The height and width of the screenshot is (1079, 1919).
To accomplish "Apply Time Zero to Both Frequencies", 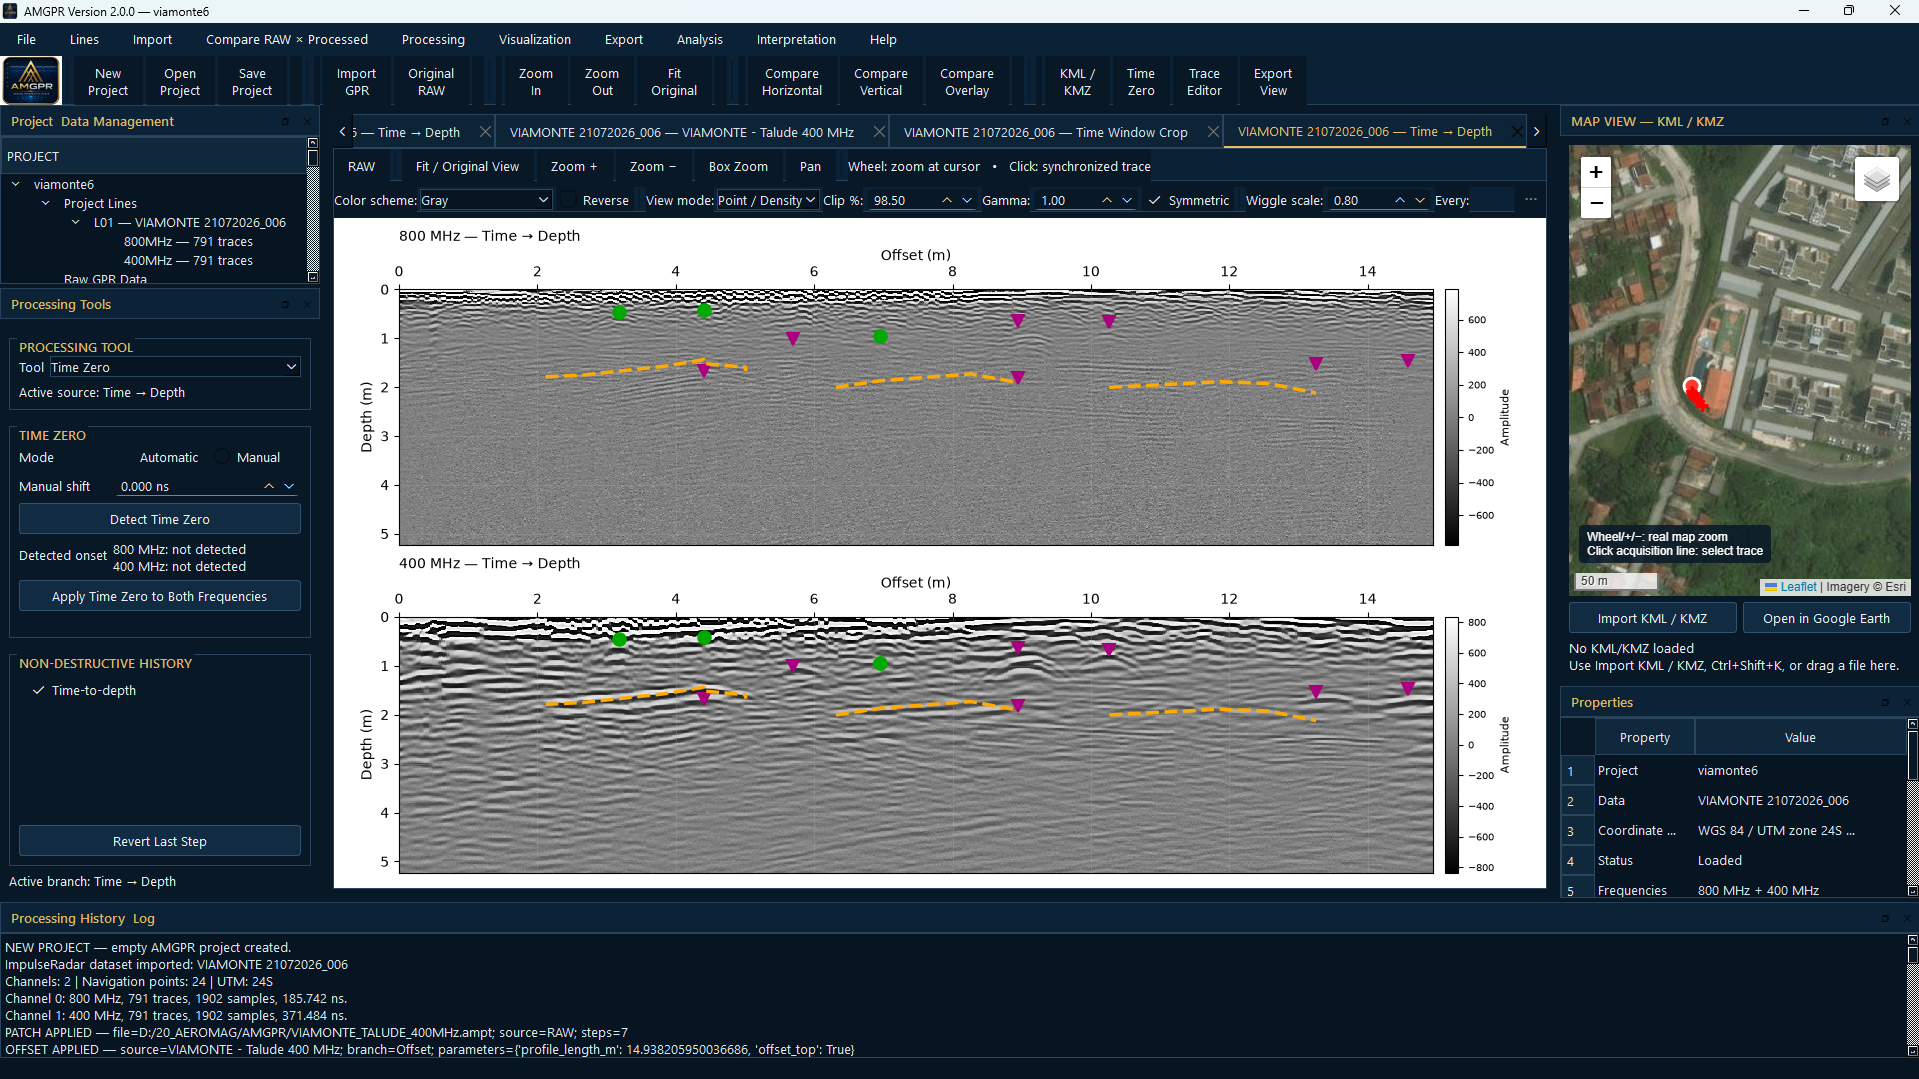I will 160,596.
